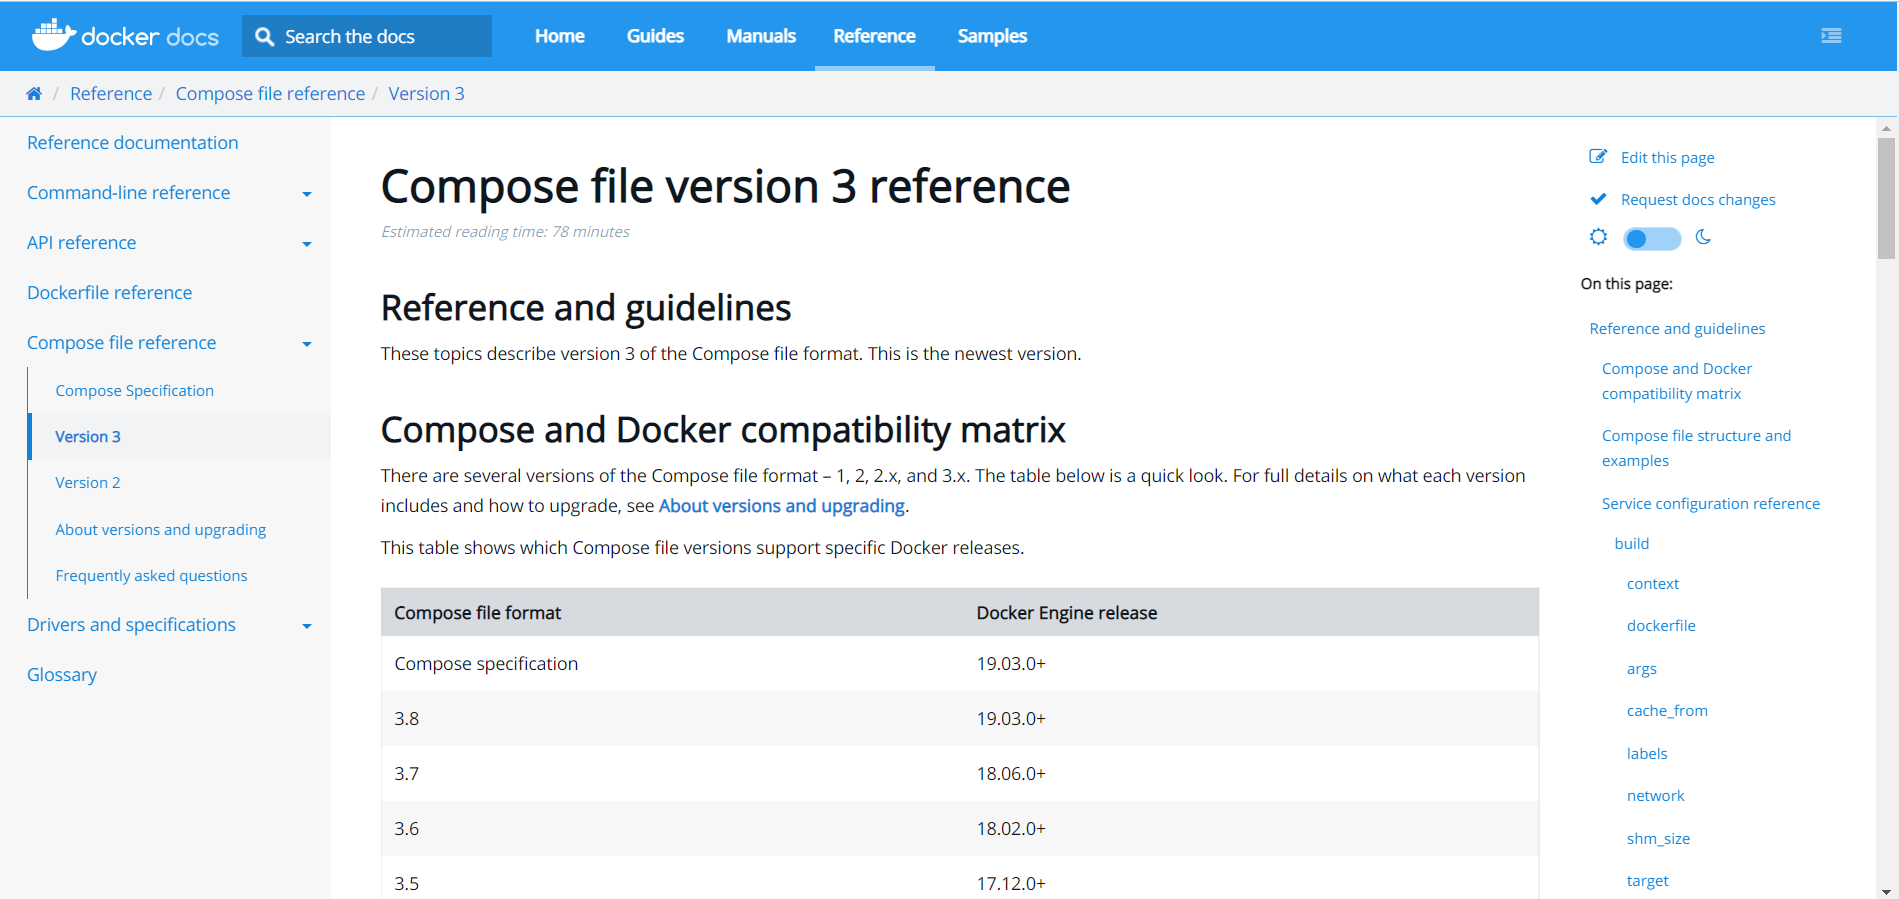This screenshot has width=1899, height=899.
Task: Jump to shm_size in page contents
Action: (1658, 838)
